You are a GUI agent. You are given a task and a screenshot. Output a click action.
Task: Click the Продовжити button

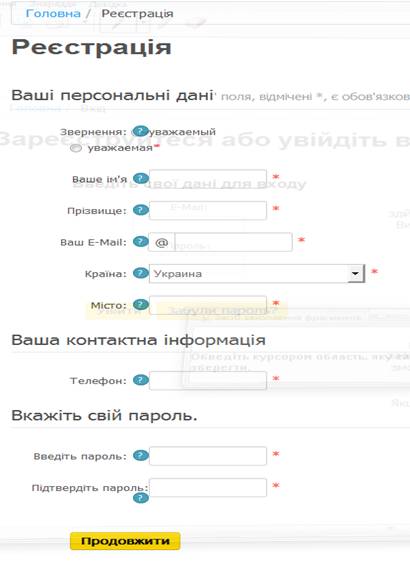click(x=125, y=541)
